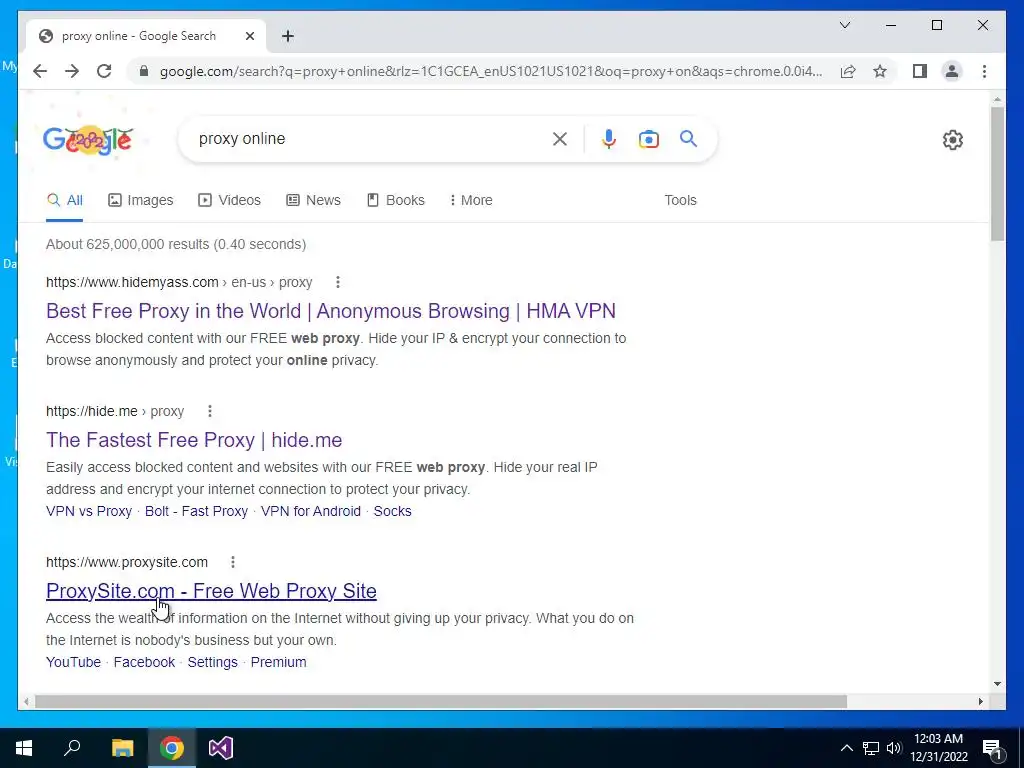Open options for hidemyass.com result
Image resolution: width=1024 pixels, height=768 pixels.
point(338,282)
